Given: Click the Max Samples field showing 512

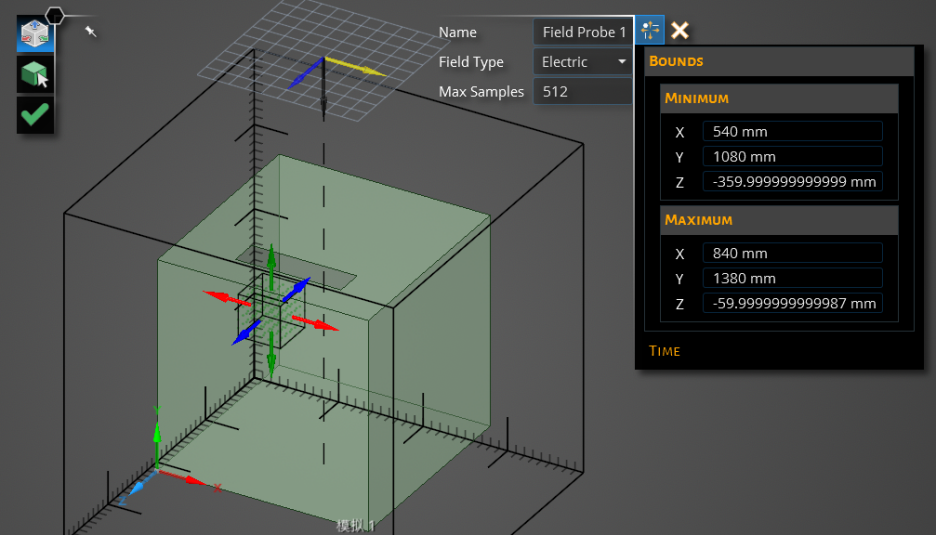Looking at the screenshot, I should (x=582, y=91).
